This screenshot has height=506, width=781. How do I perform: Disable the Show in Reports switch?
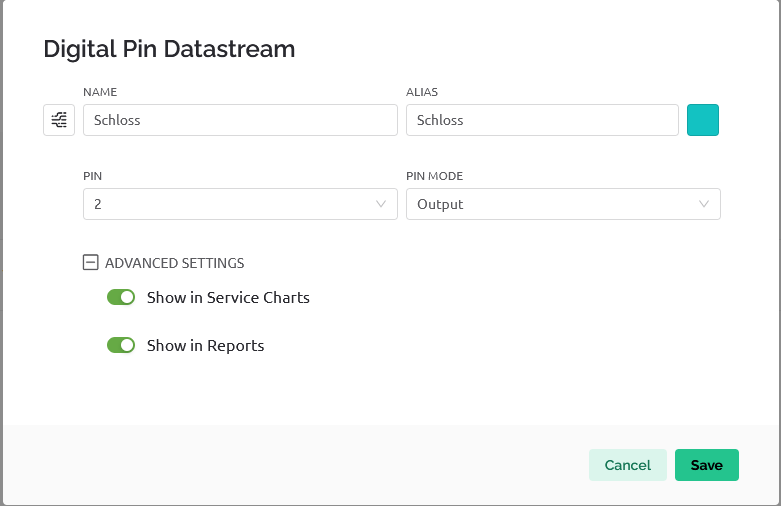coord(121,345)
